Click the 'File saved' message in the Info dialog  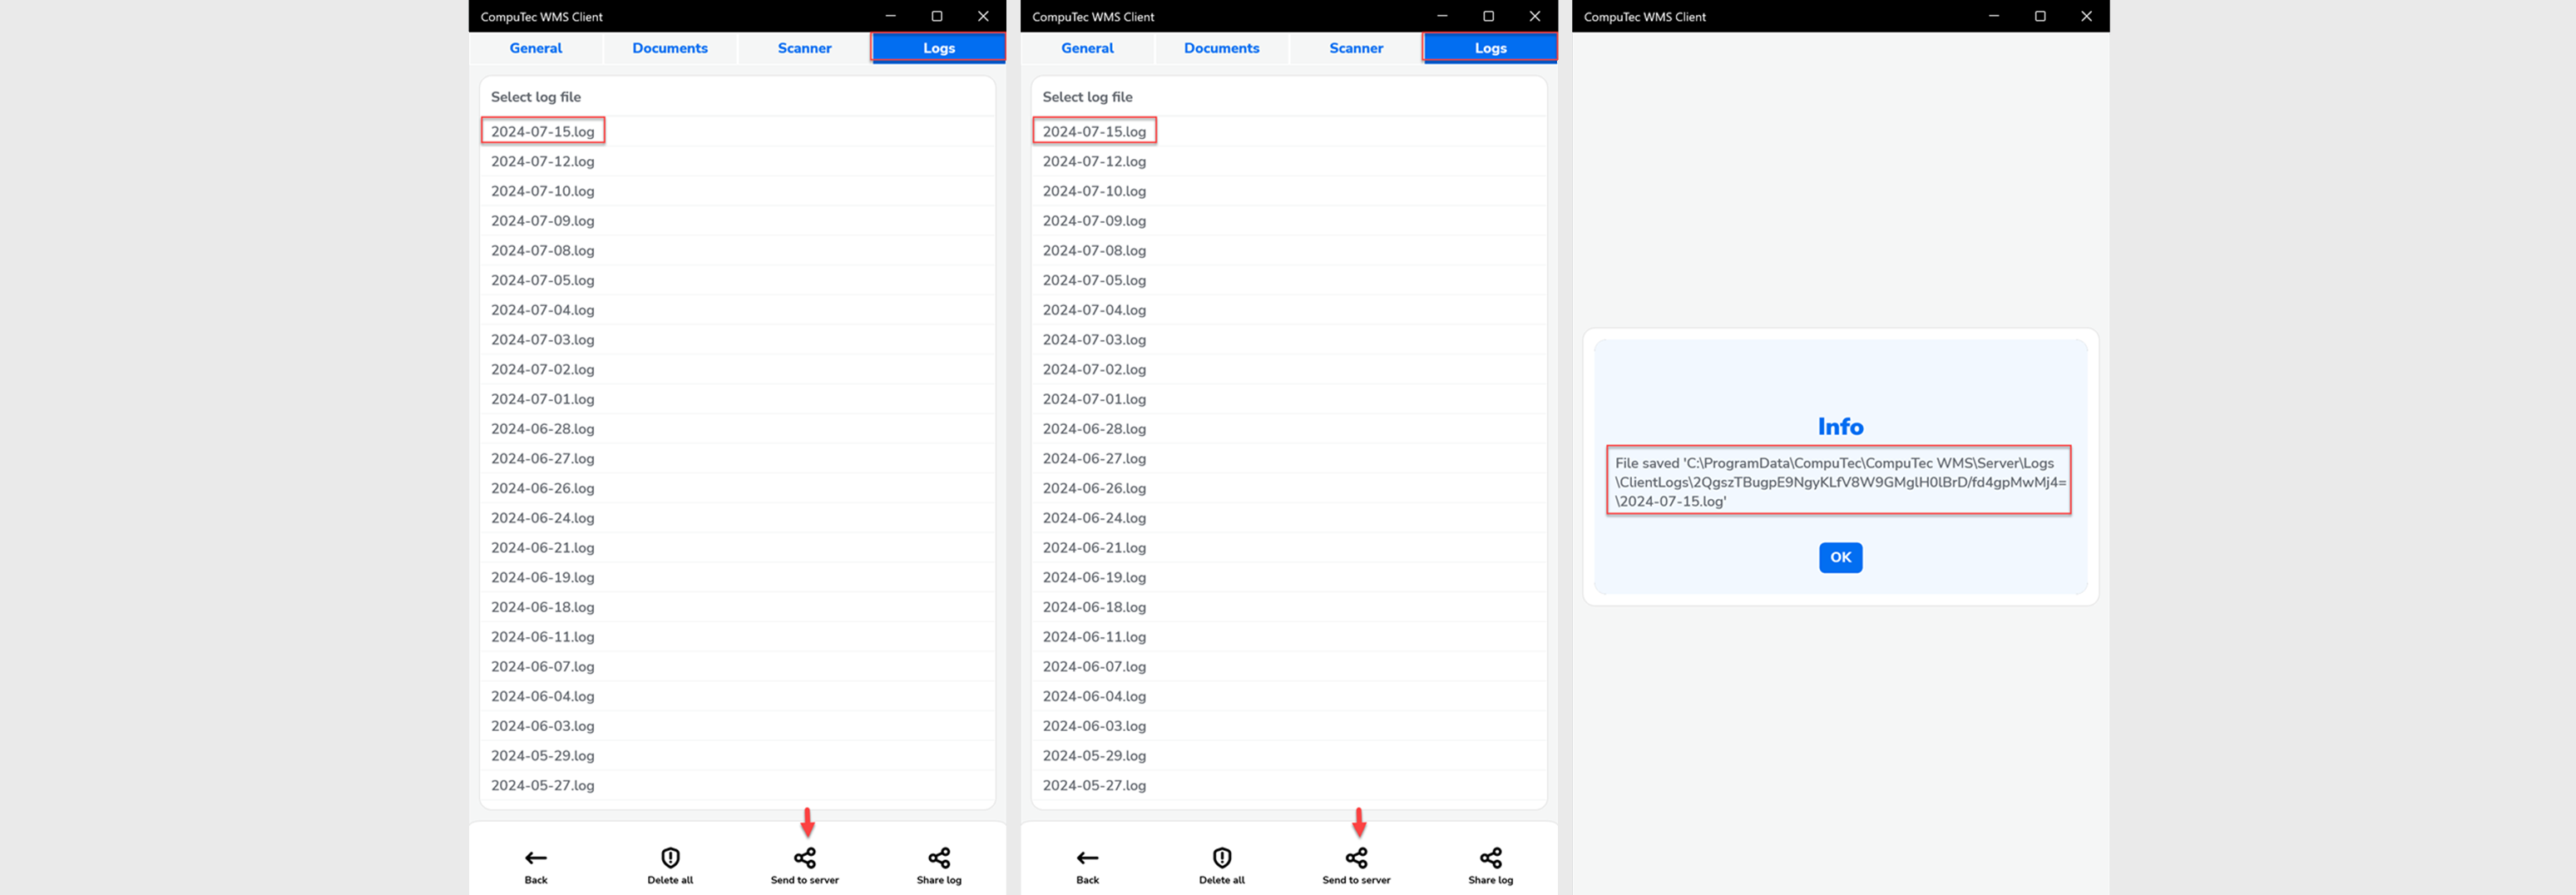[x=1839, y=481]
